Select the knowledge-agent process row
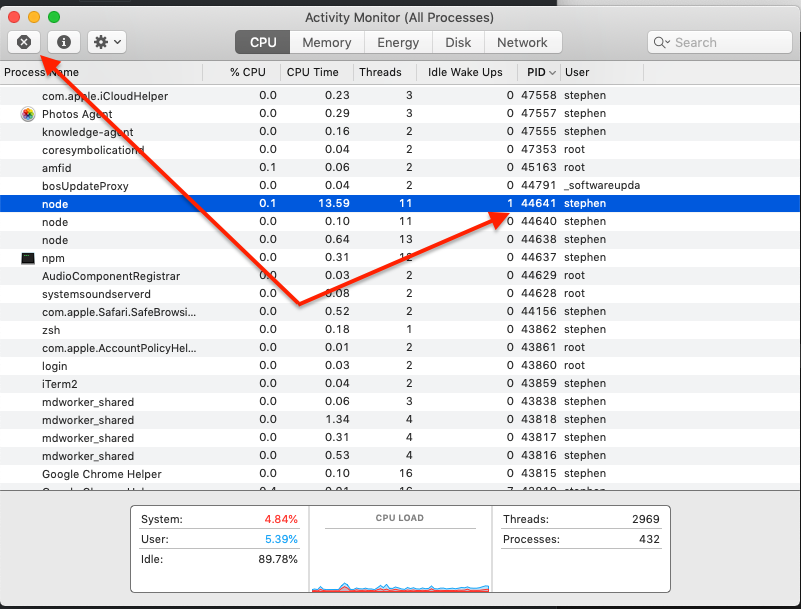This screenshot has width=801, height=609. [400, 131]
